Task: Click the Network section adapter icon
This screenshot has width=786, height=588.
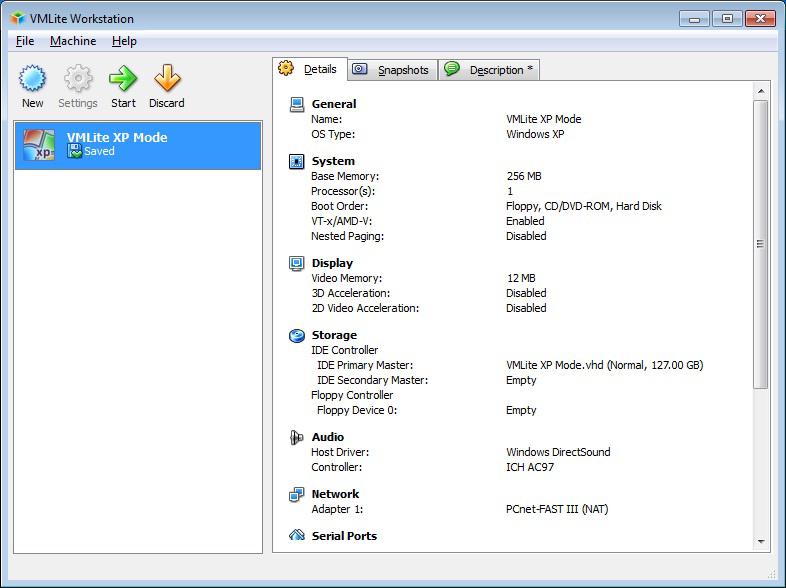Action: (x=297, y=494)
